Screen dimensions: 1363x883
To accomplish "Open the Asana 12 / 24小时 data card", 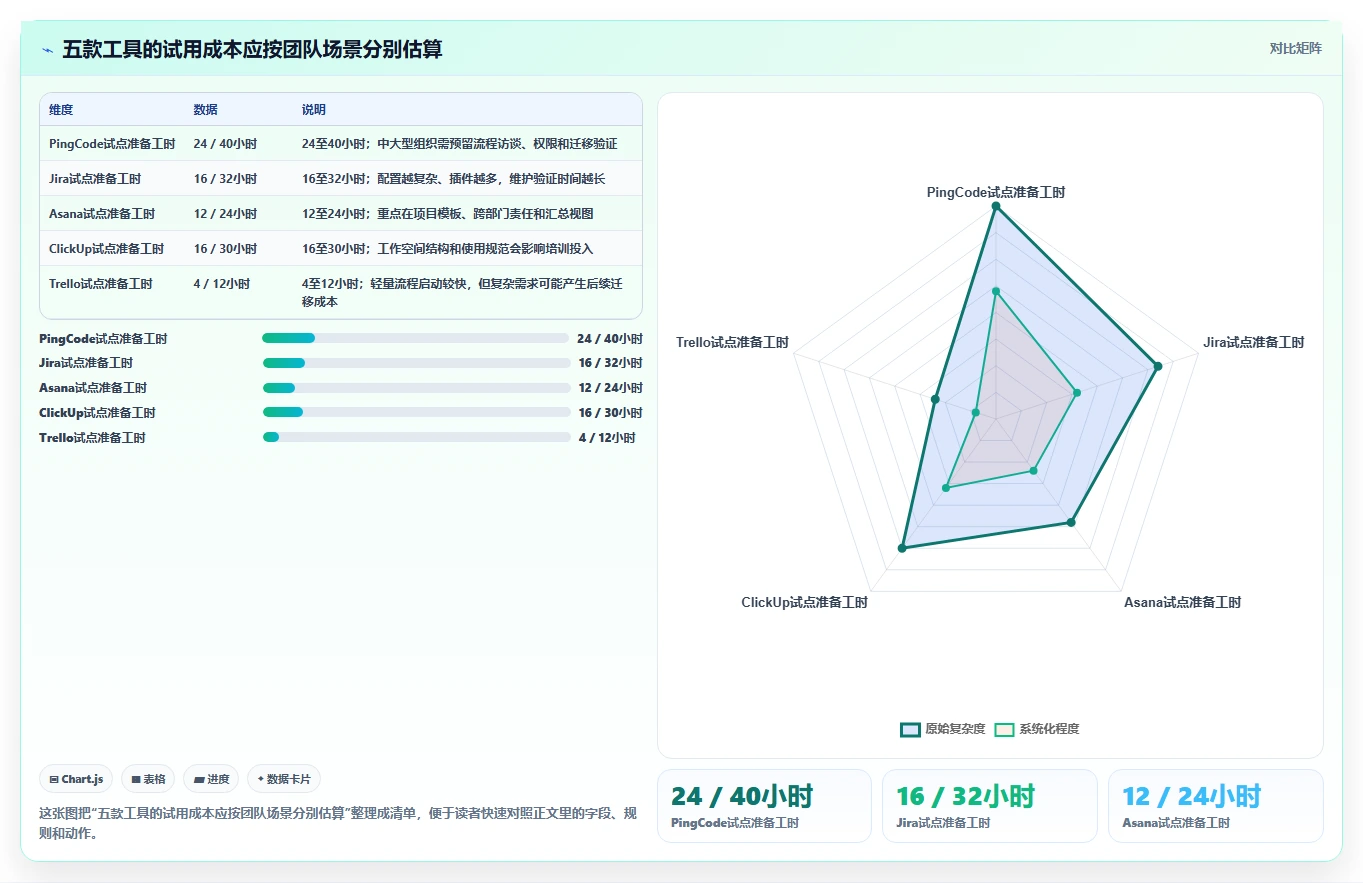I will click(1216, 806).
